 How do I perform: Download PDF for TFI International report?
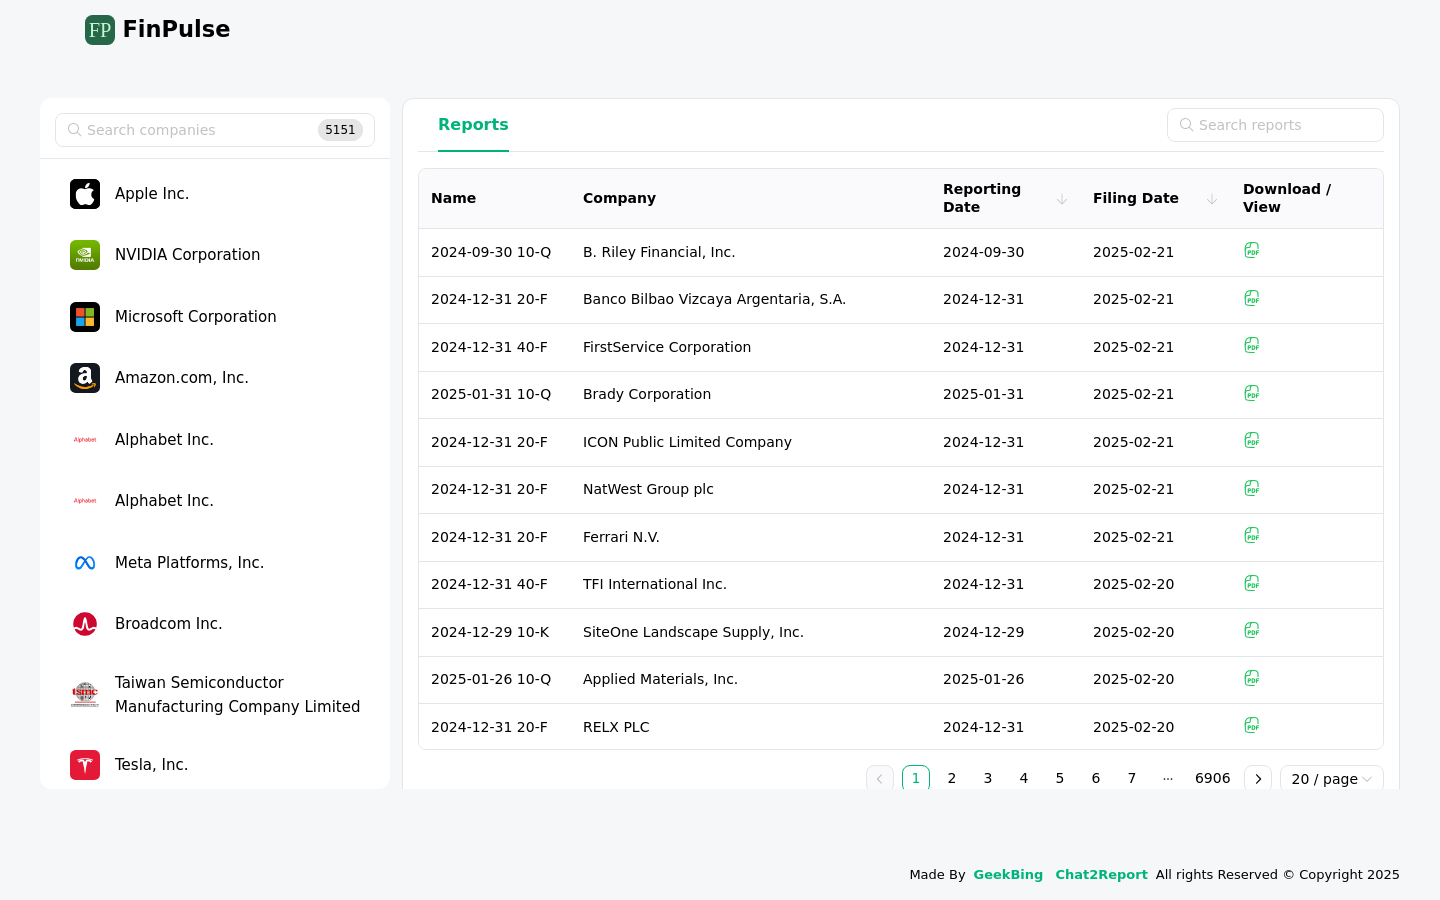coord(1251,583)
